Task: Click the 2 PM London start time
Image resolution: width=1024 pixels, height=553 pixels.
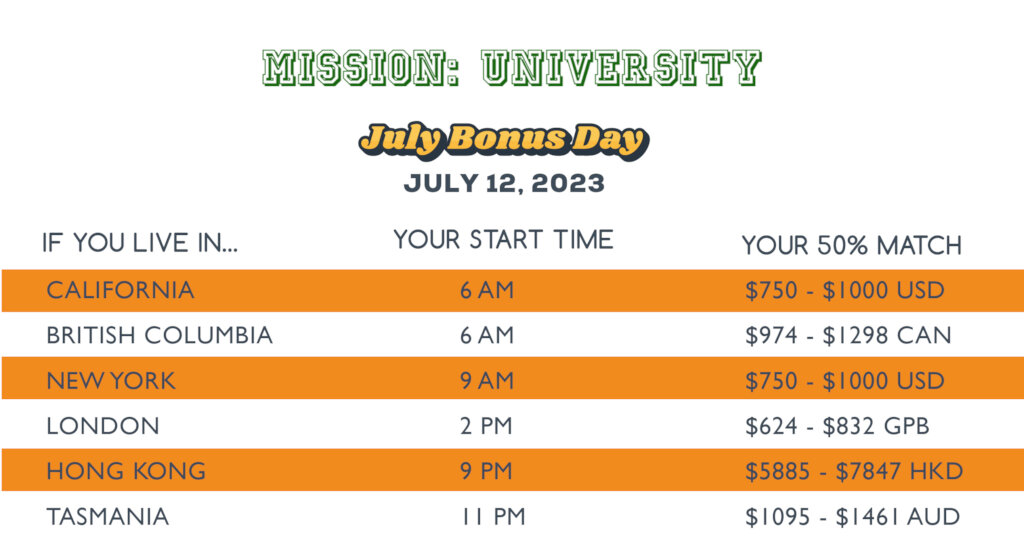Action: 486,426
